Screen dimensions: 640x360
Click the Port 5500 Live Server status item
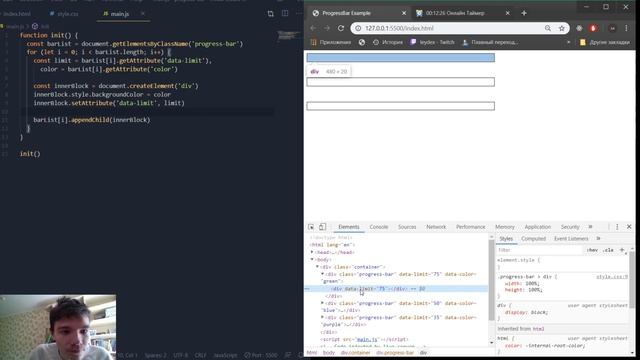[x=260, y=355]
